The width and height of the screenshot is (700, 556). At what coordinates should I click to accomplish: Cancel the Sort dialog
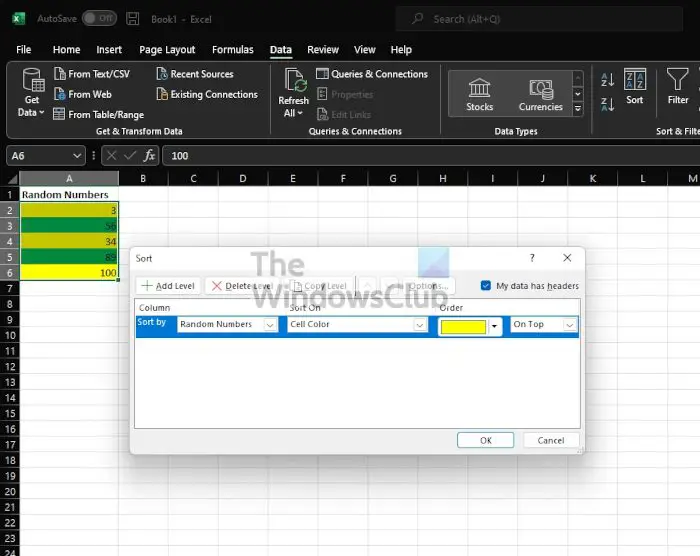pyautogui.click(x=551, y=440)
